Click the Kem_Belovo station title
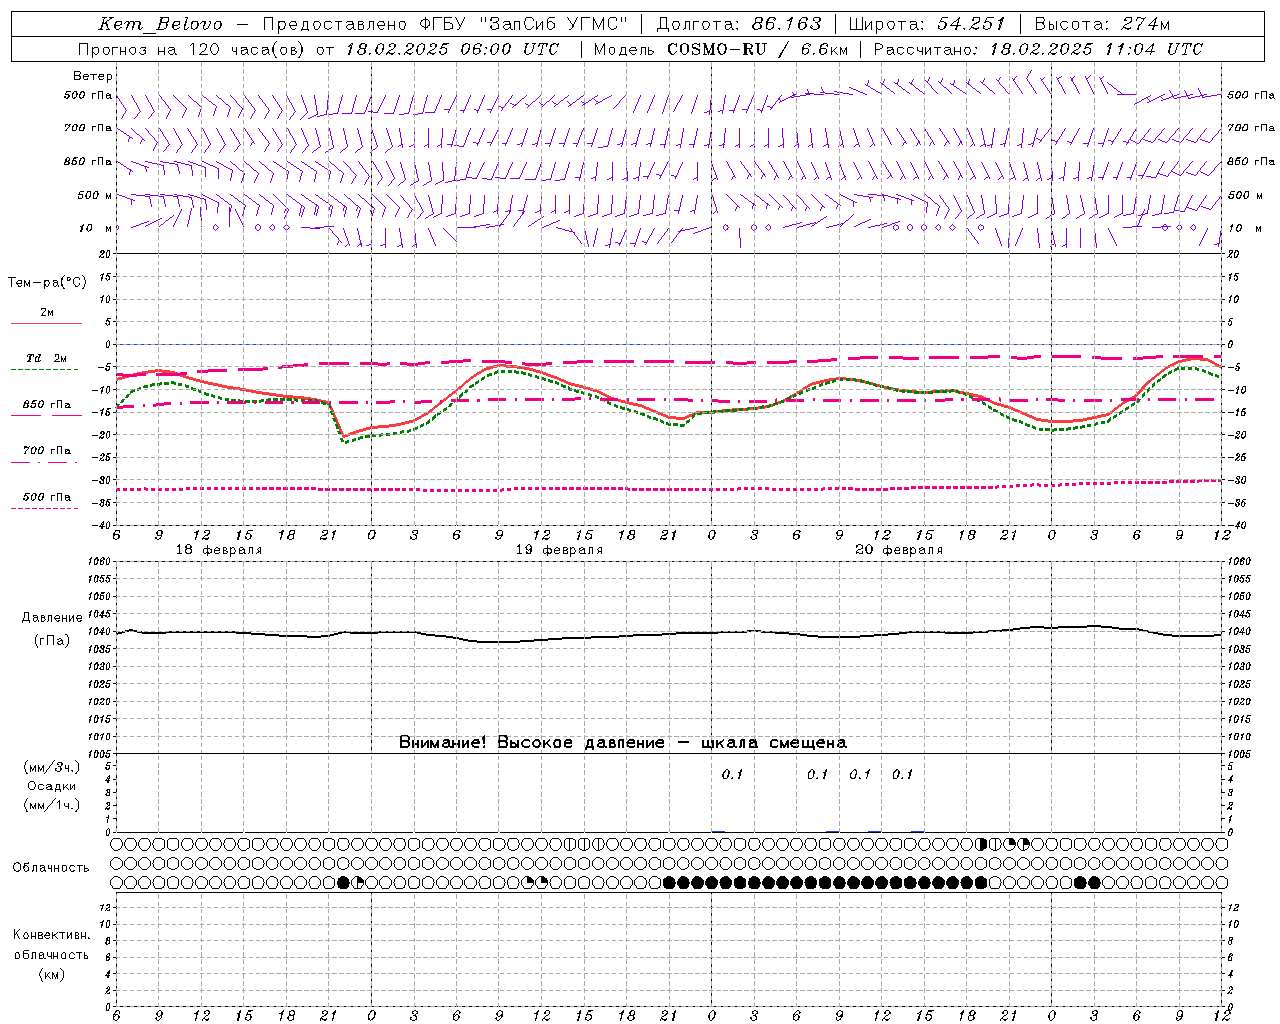 tap(161, 25)
